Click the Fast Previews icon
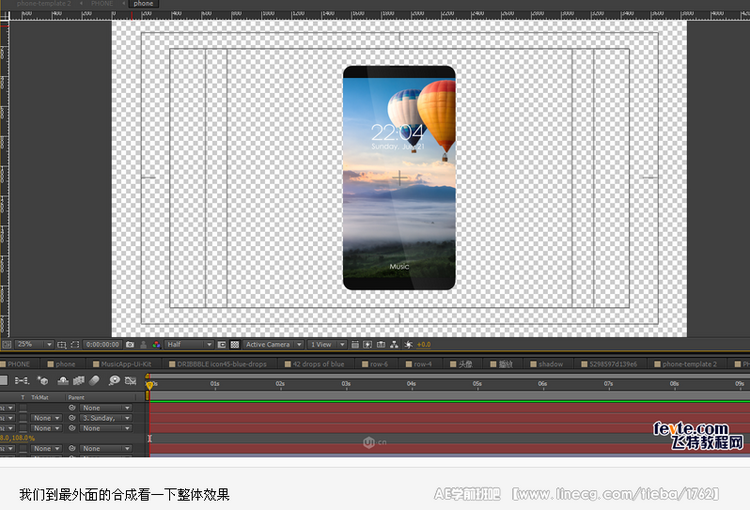Image resolution: width=750 pixels, height=510 pixels. click(x=368, y=344)
